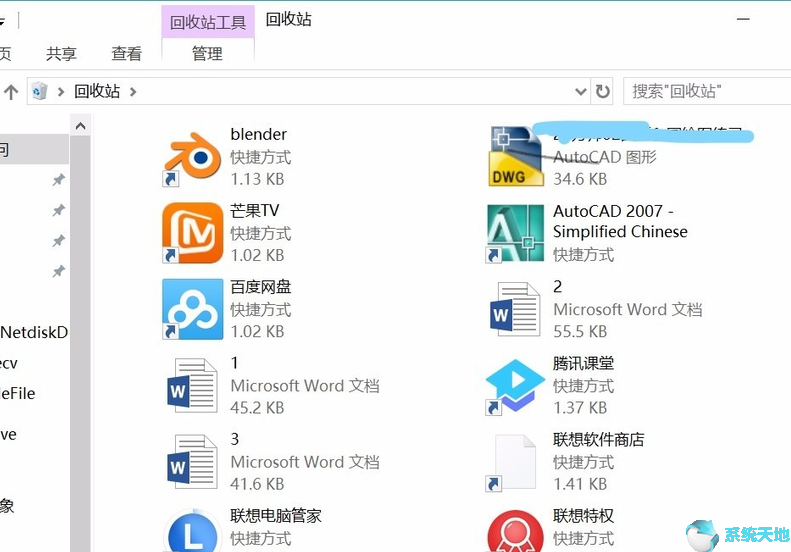Select the AutoCAD 2007 shortcut icon
Viewport: 791px width, 552px height.
click(515, 233)
